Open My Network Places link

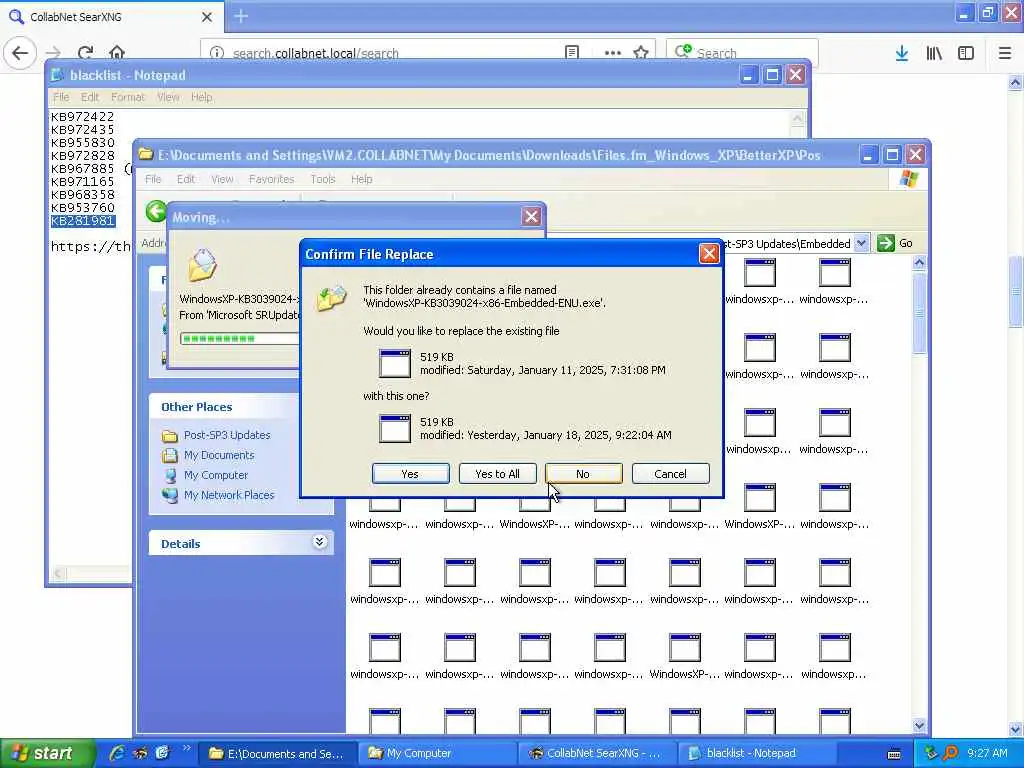pos(229,495)
